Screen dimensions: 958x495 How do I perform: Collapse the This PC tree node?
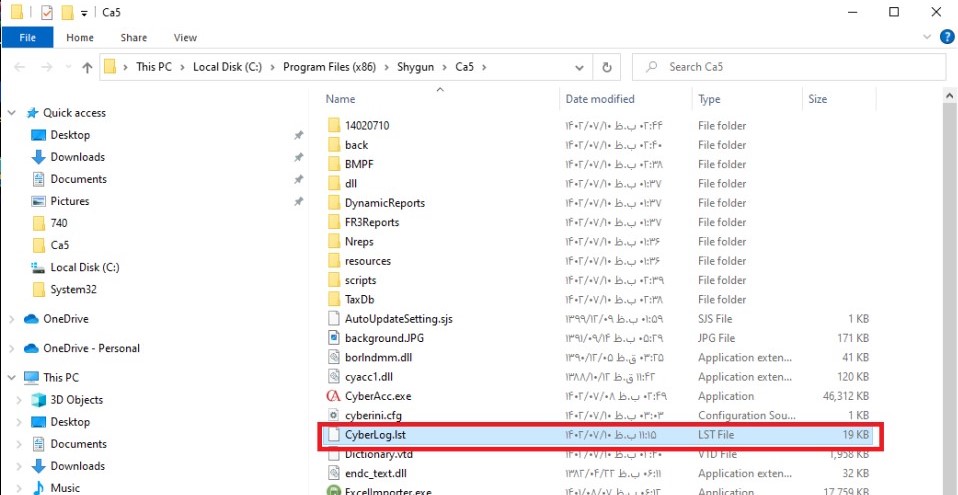coord(11,378)
